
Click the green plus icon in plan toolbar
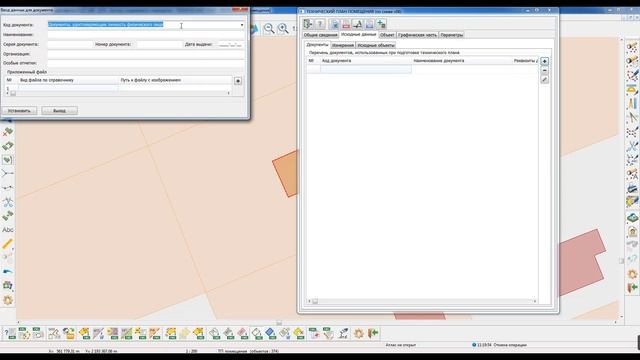click(382, 24)
